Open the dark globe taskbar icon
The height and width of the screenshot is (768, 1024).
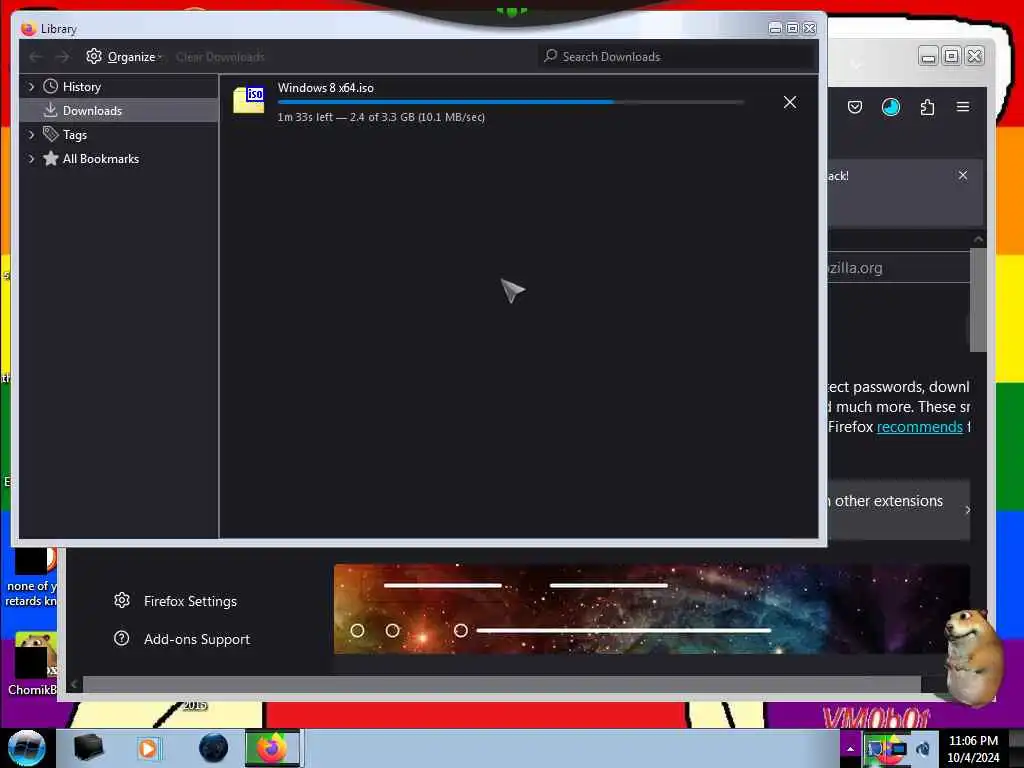pyautogui.click(x=213, y=748)
